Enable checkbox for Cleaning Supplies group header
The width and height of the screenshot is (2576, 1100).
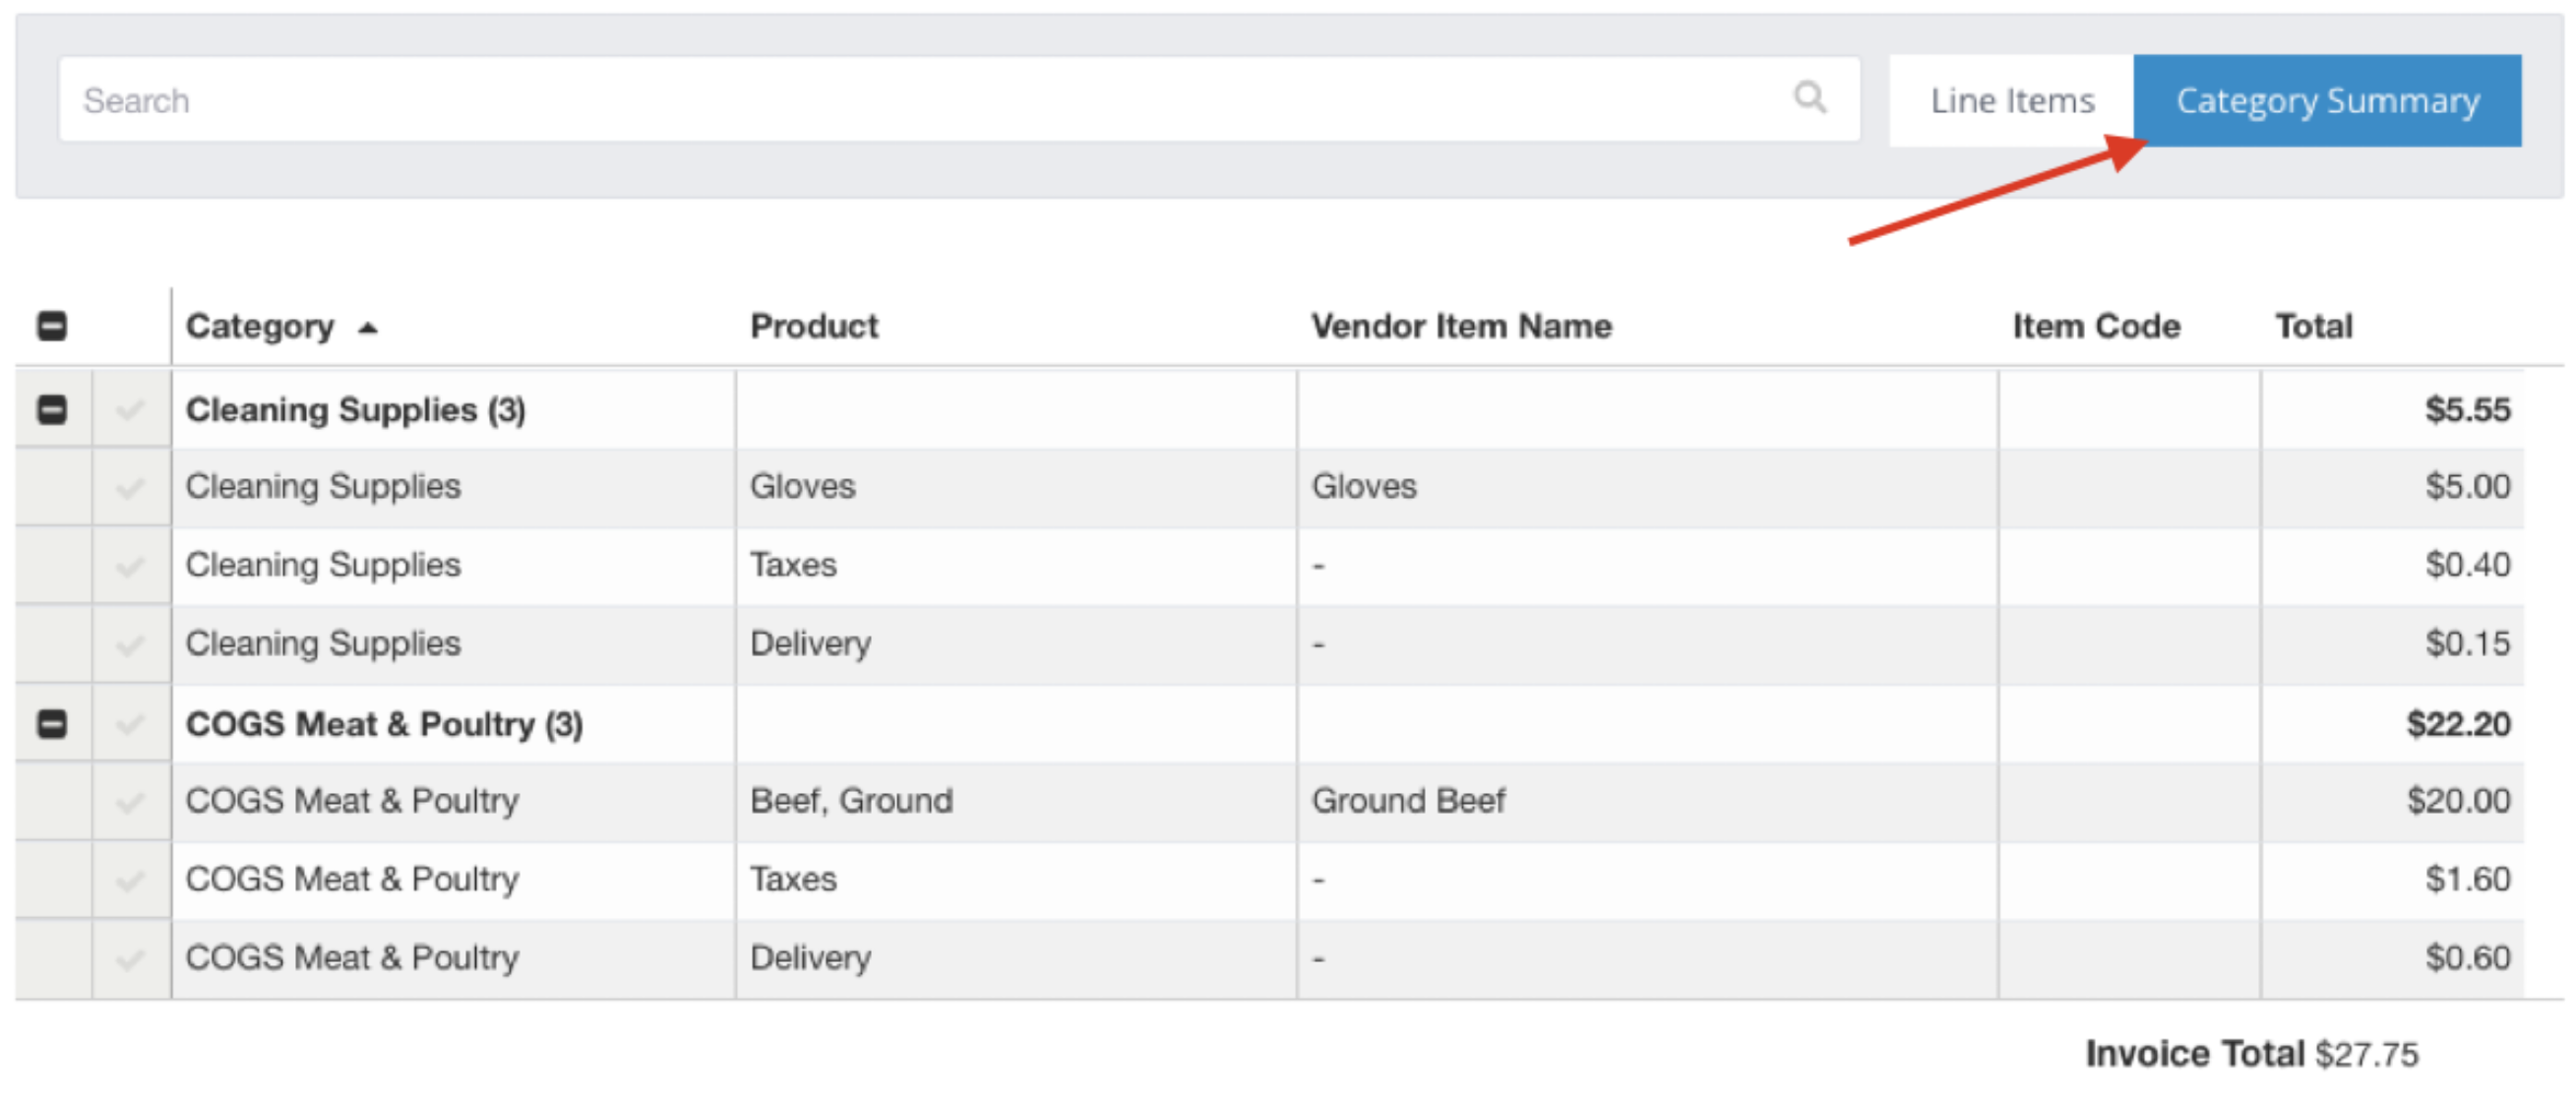pyautogui.click(x=123, y=407)
